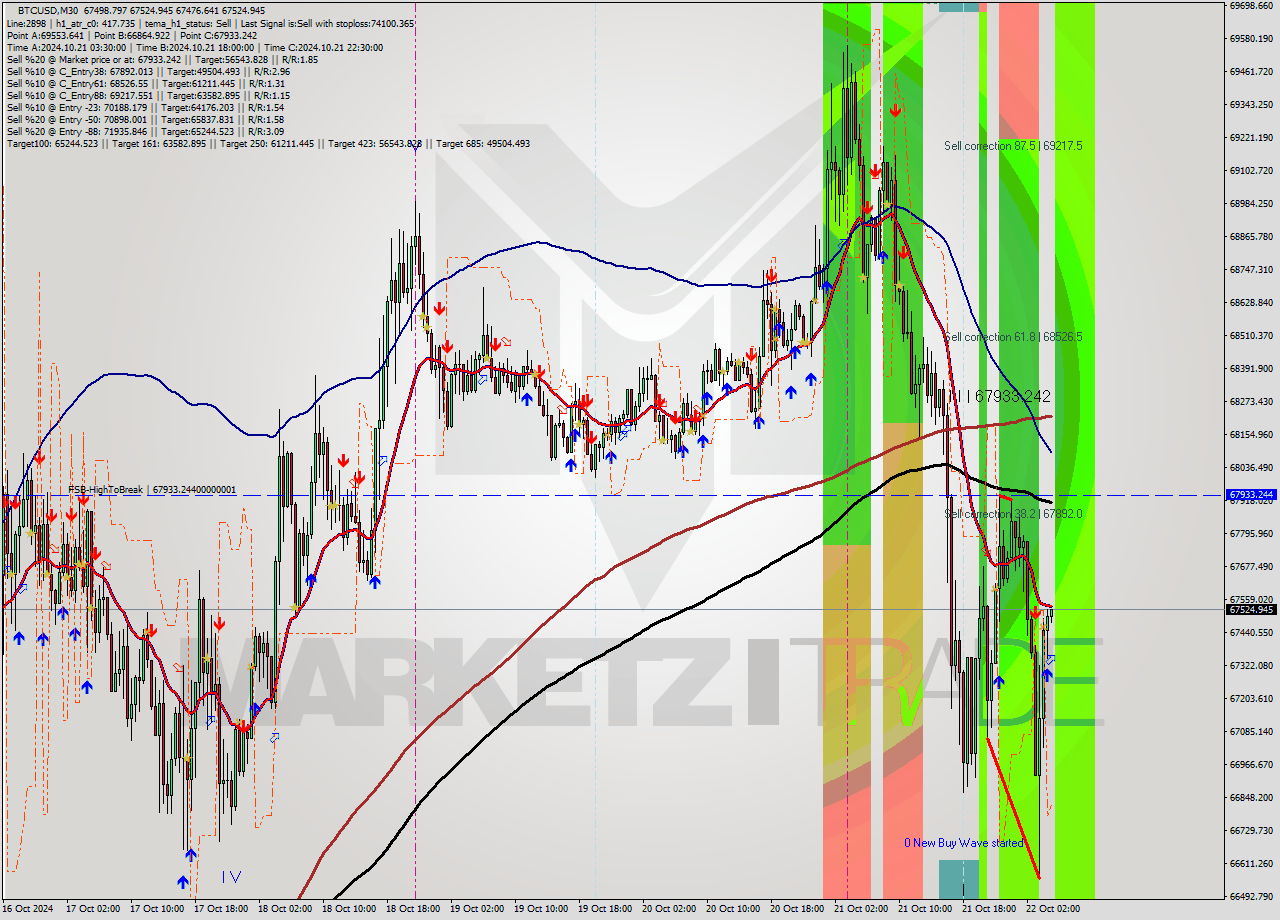Select the '16 Oct 2024' date label

[x=29, y=909]
